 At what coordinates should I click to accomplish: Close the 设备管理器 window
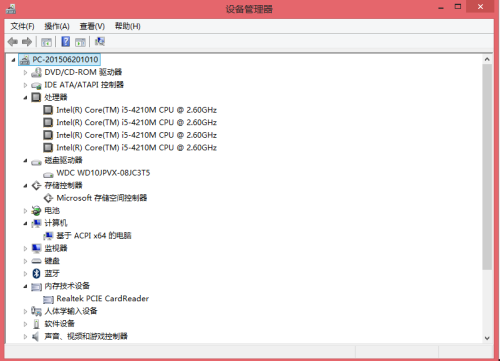[x=480, y=7]
